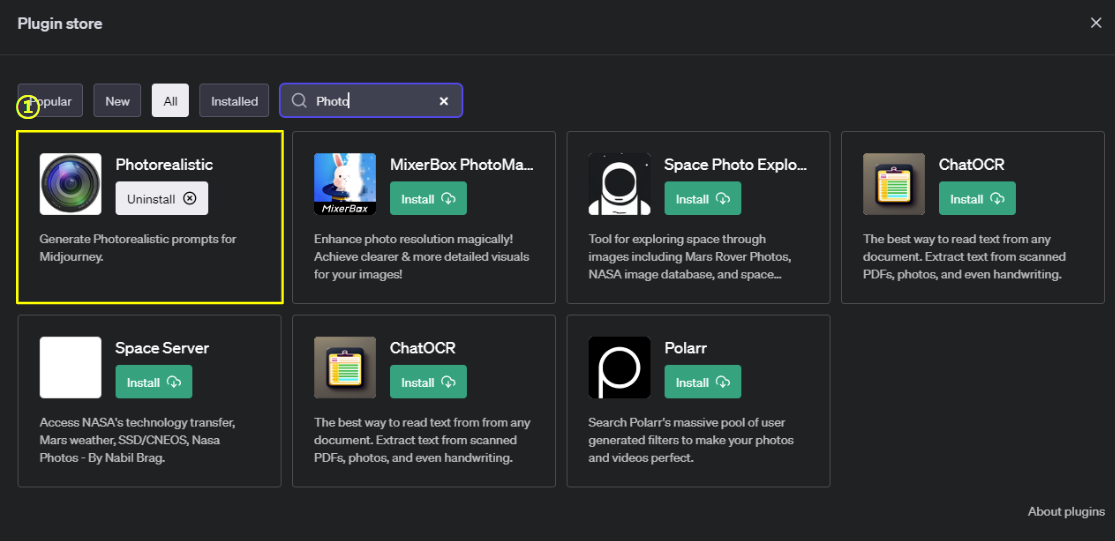The image size is (1115, 541).
Task: Click the Space Photo Explo... title
Action: pos(736,164)
